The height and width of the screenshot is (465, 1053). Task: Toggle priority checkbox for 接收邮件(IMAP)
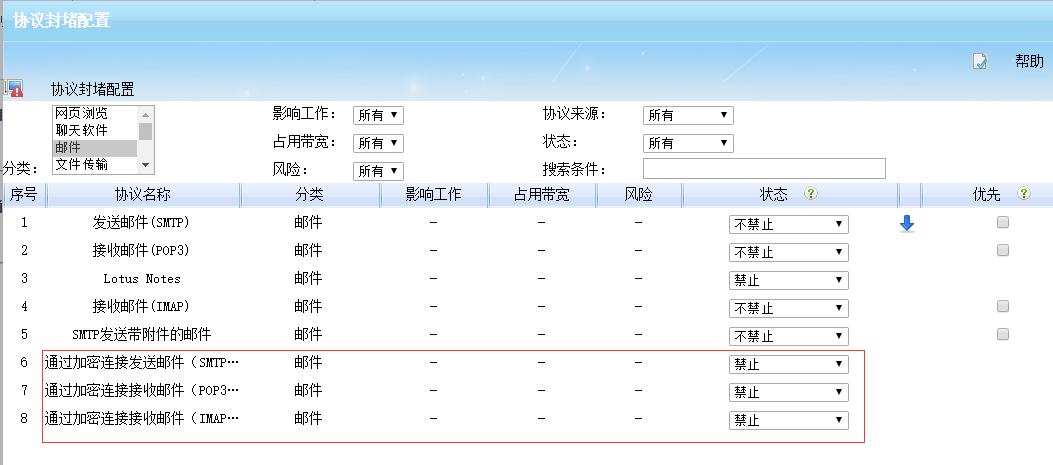[x=1003, y=306]
